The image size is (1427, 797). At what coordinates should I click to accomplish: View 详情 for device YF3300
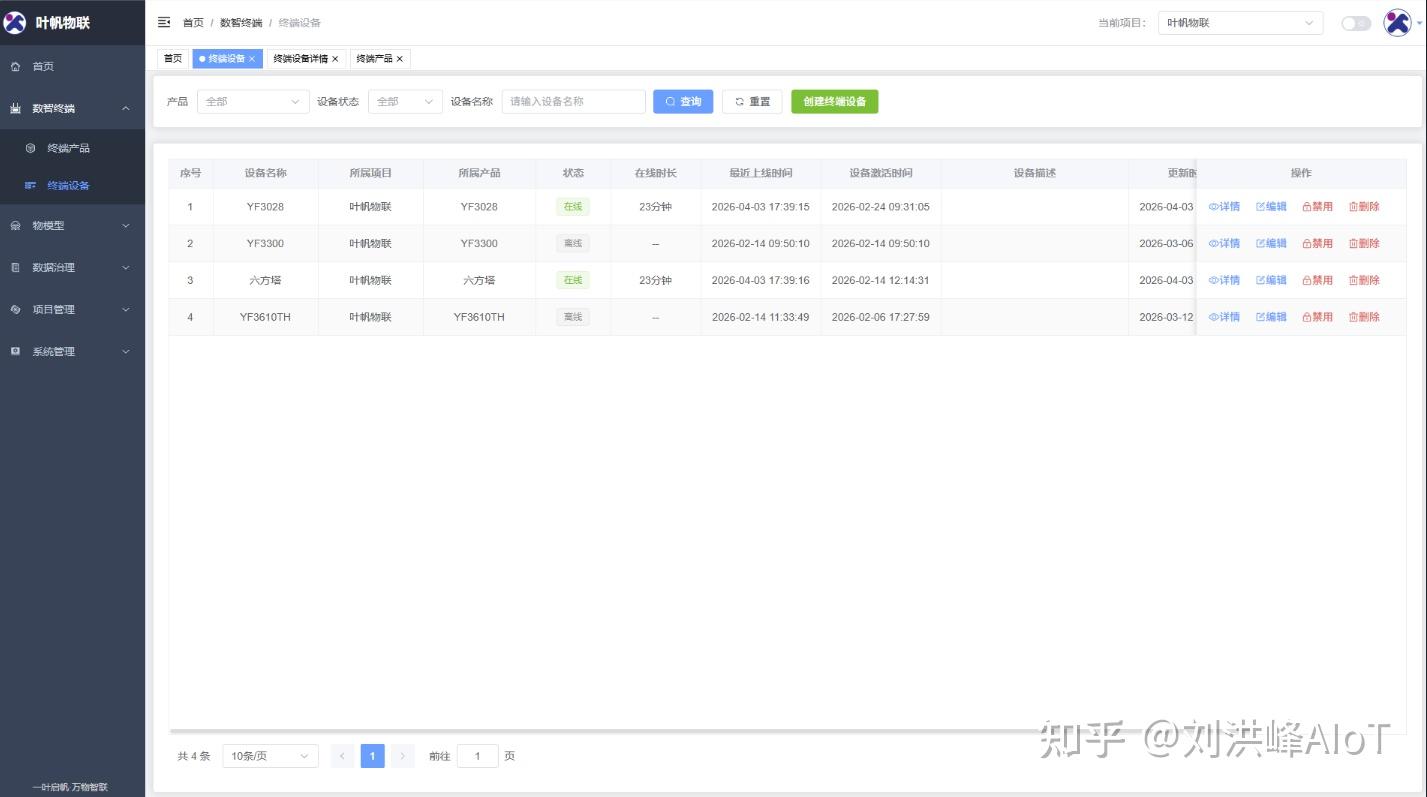(x=1224, y=244)
